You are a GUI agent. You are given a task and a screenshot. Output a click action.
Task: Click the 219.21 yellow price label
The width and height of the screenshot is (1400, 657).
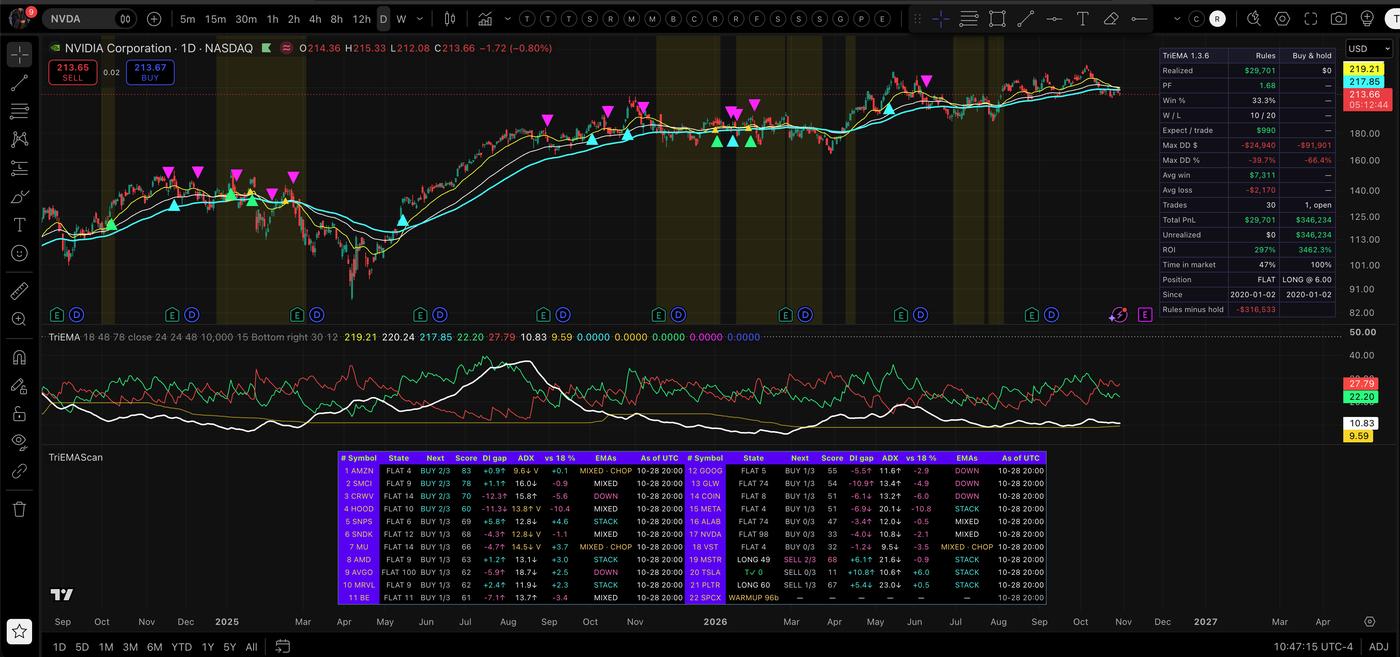(x=1365, y=69)
